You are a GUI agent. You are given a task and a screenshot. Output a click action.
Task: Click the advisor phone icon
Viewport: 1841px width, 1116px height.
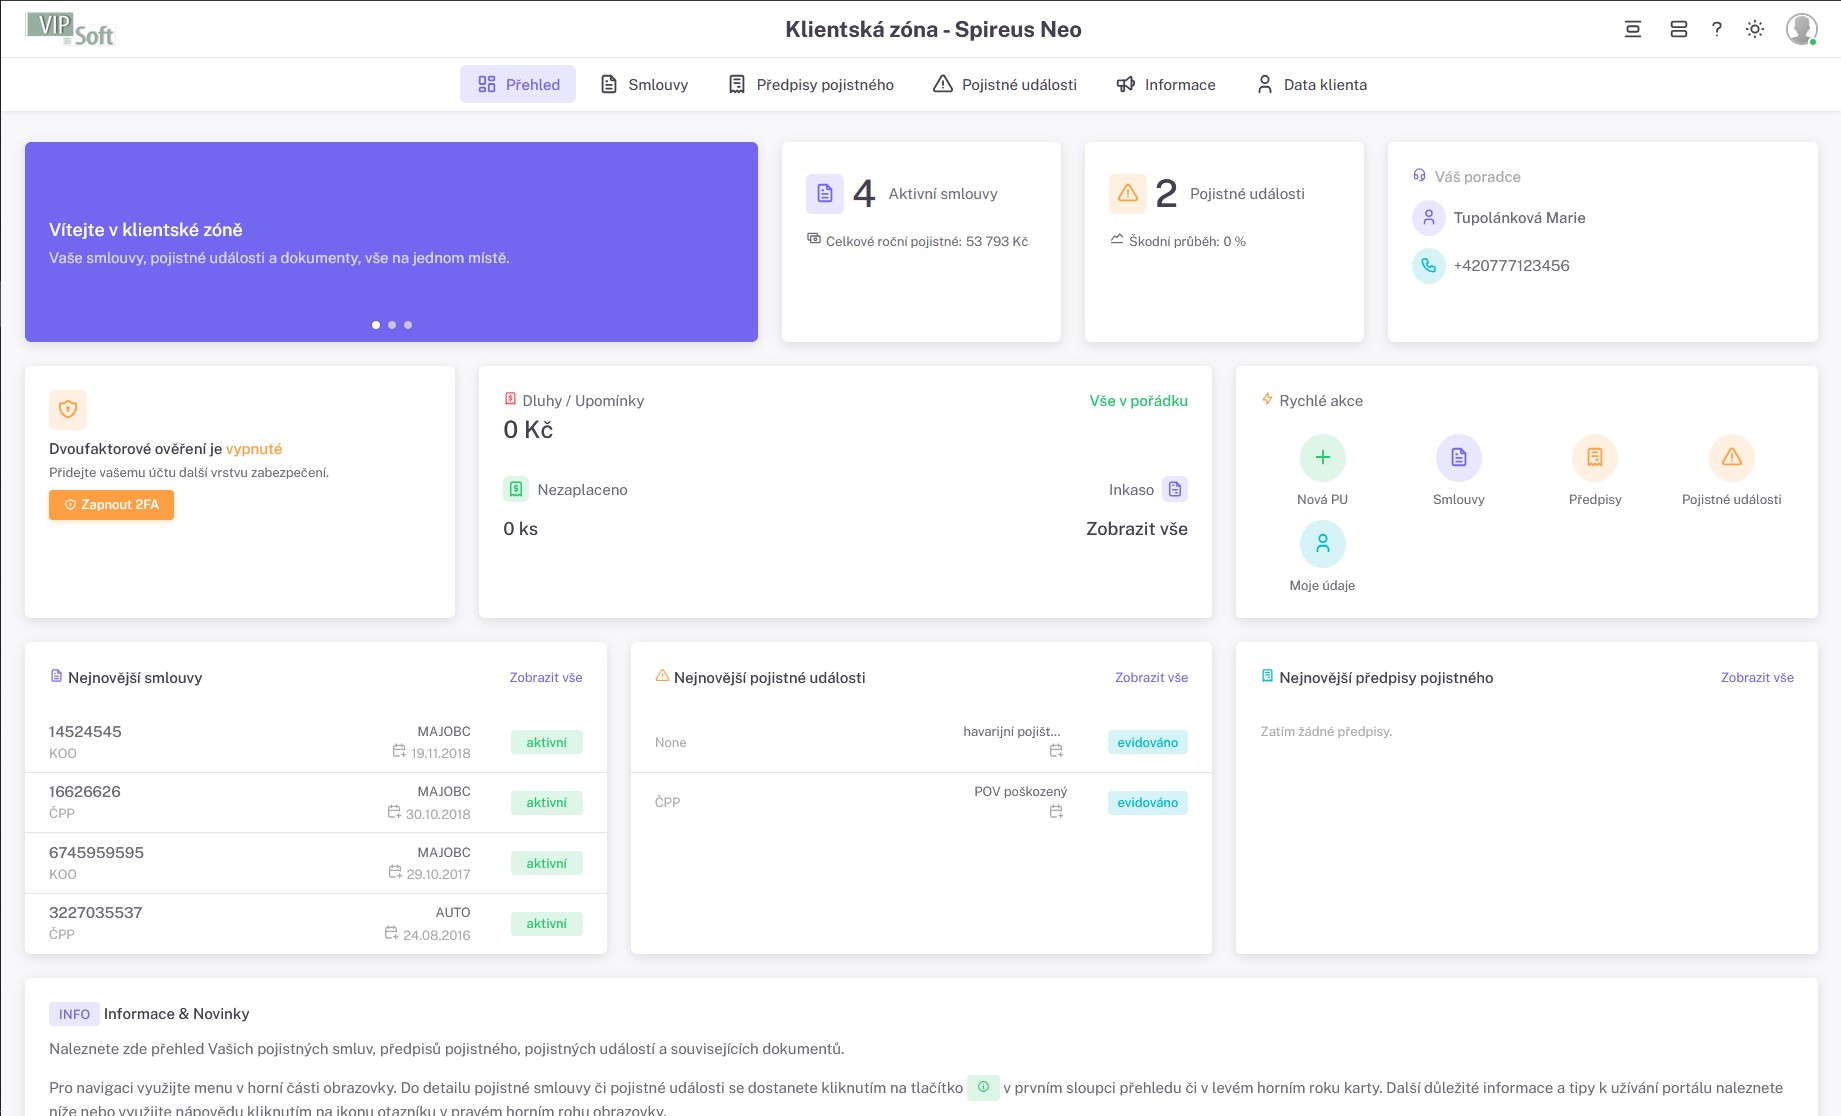pos(1429,266)
